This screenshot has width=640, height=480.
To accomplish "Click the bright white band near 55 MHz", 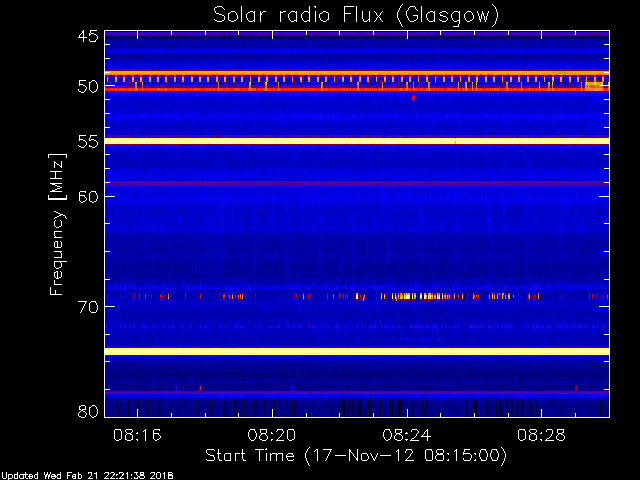I will [357, 141].
